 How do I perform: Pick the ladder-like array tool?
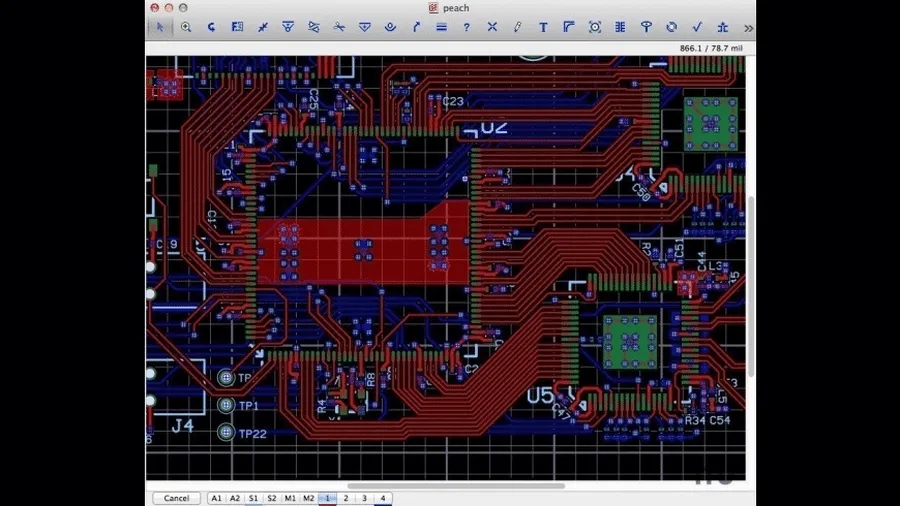pyautogui.click(x=620, y=27)
